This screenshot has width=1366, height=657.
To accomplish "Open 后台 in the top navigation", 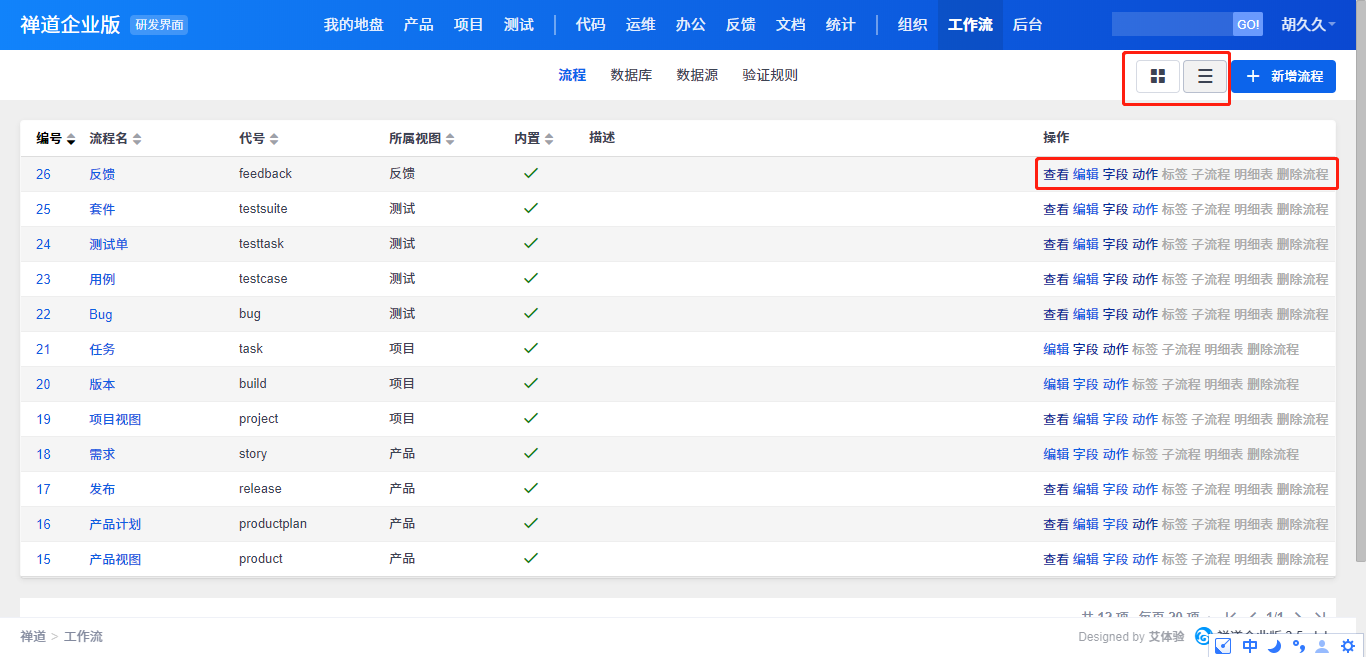I will coord(1027,25).
